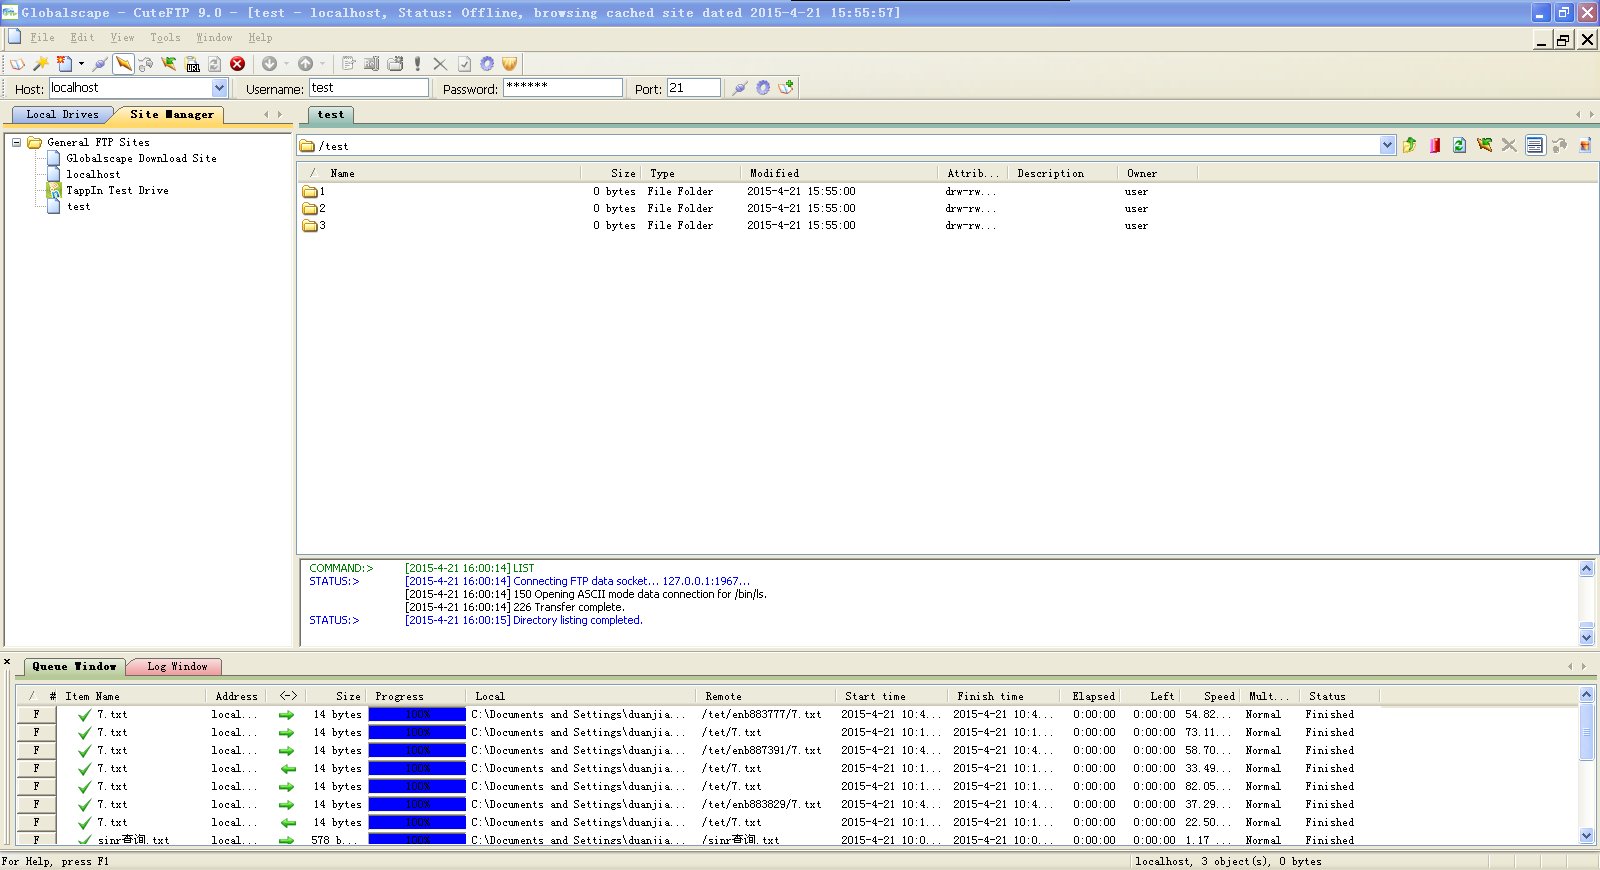Open the Tools menu
Image resolution: width=1600 pixels, height=870 pixels.
tap(165, 38)
